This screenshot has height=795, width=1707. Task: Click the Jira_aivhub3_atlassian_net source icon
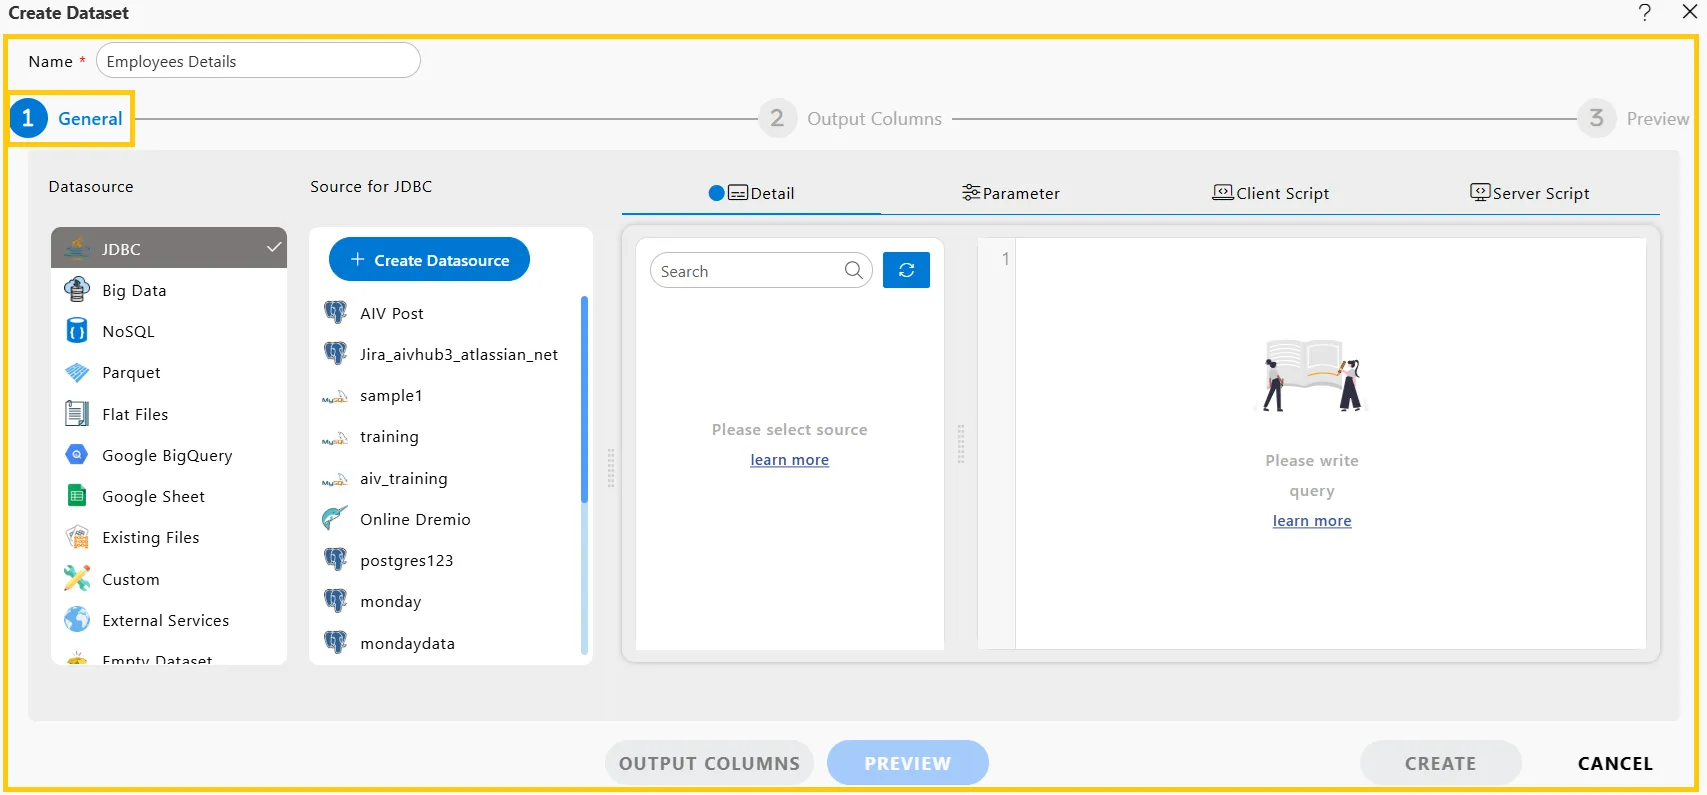(335, 354)
